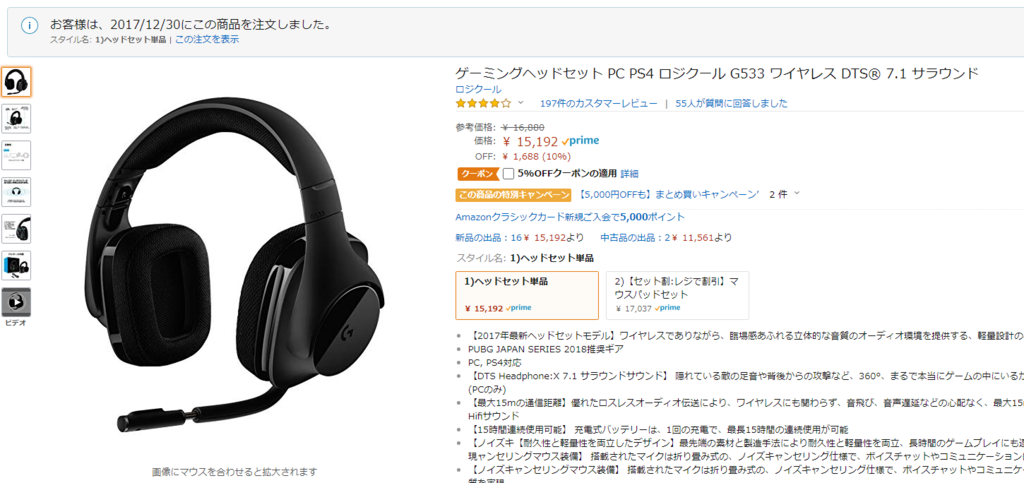
Task: Click the orange クーポン badge
Action: click(477, 174)
